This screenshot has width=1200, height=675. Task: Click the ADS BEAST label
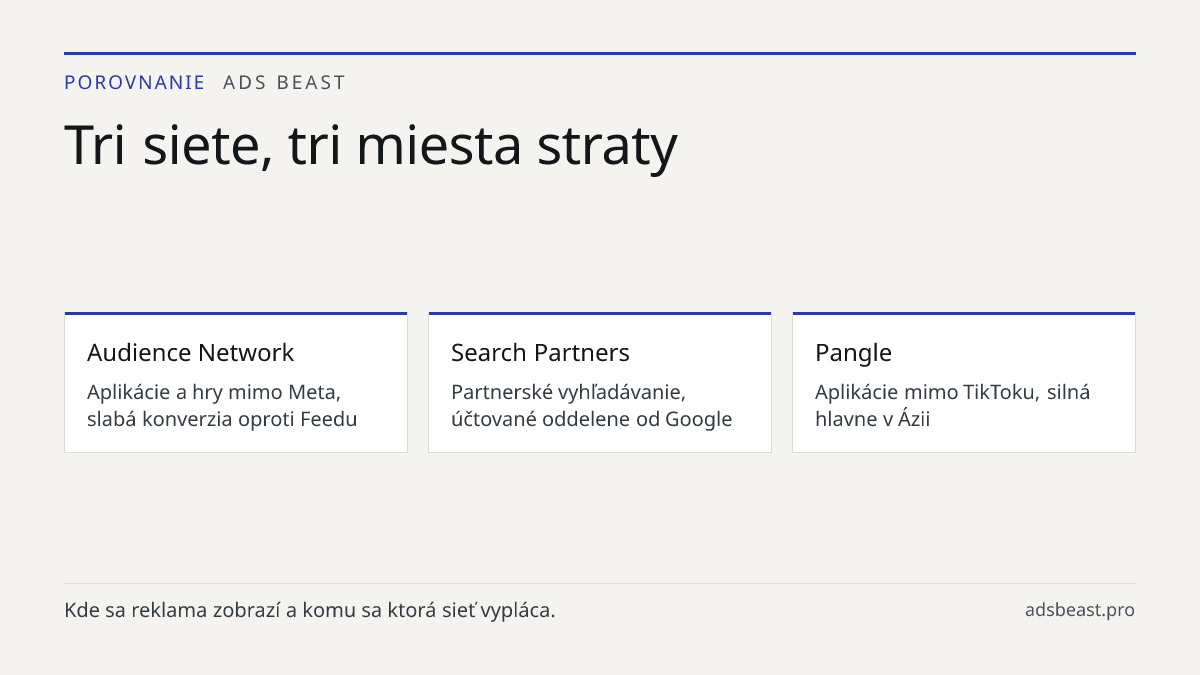(x=284, y=83)
